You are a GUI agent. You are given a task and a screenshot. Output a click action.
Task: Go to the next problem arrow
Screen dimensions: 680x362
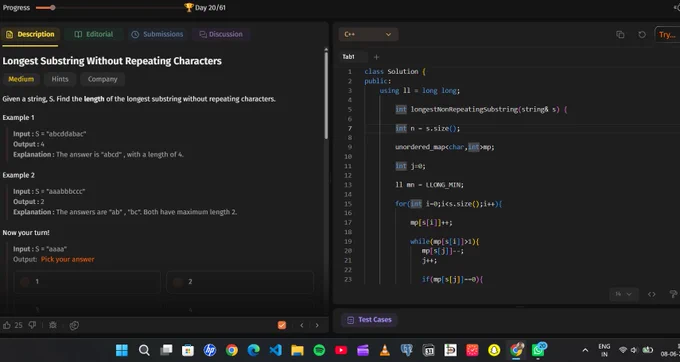coord(317,325)
